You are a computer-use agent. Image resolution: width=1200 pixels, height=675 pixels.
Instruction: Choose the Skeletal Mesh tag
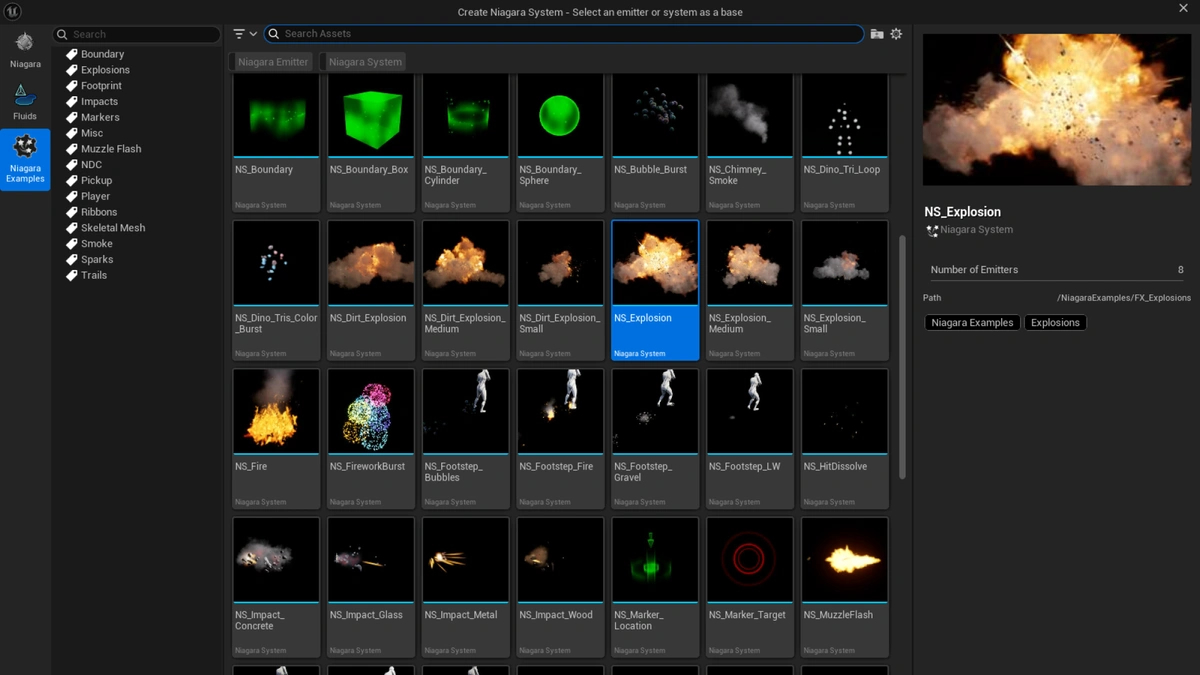tap(113, 228)
